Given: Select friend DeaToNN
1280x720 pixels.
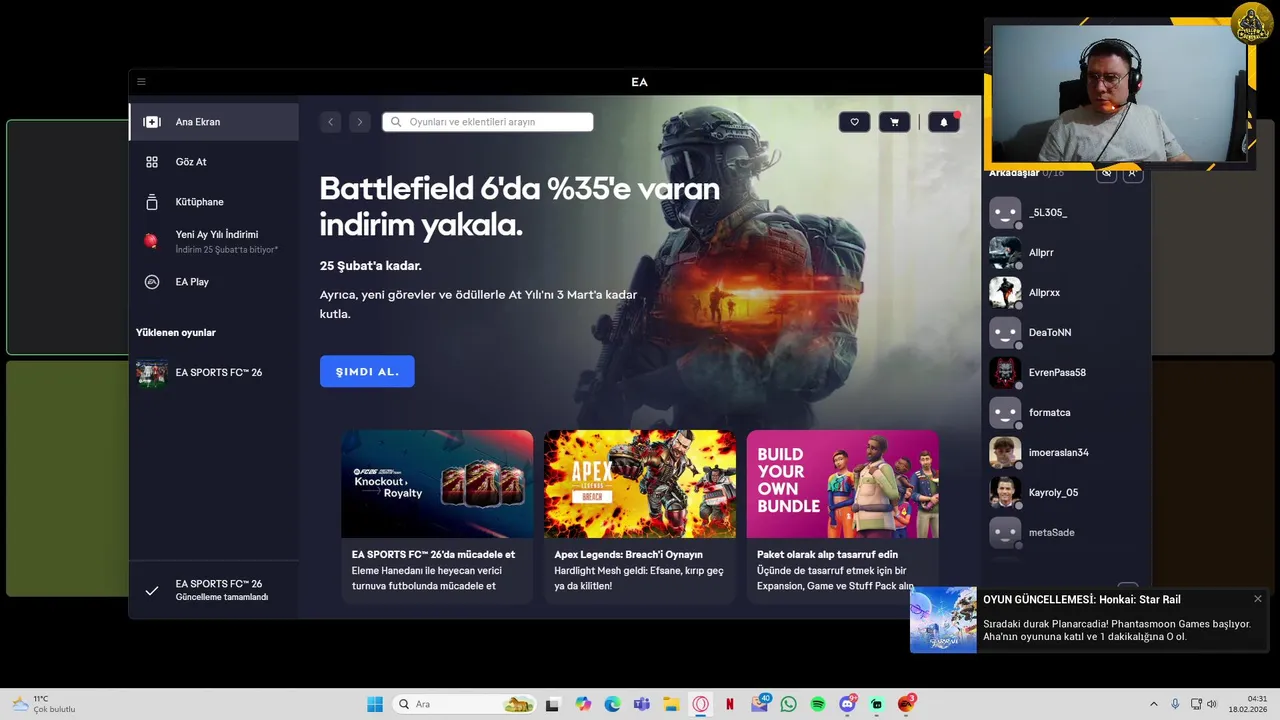Looking at the screenshot, I should pyautogui.click(x=1066, y=333).
